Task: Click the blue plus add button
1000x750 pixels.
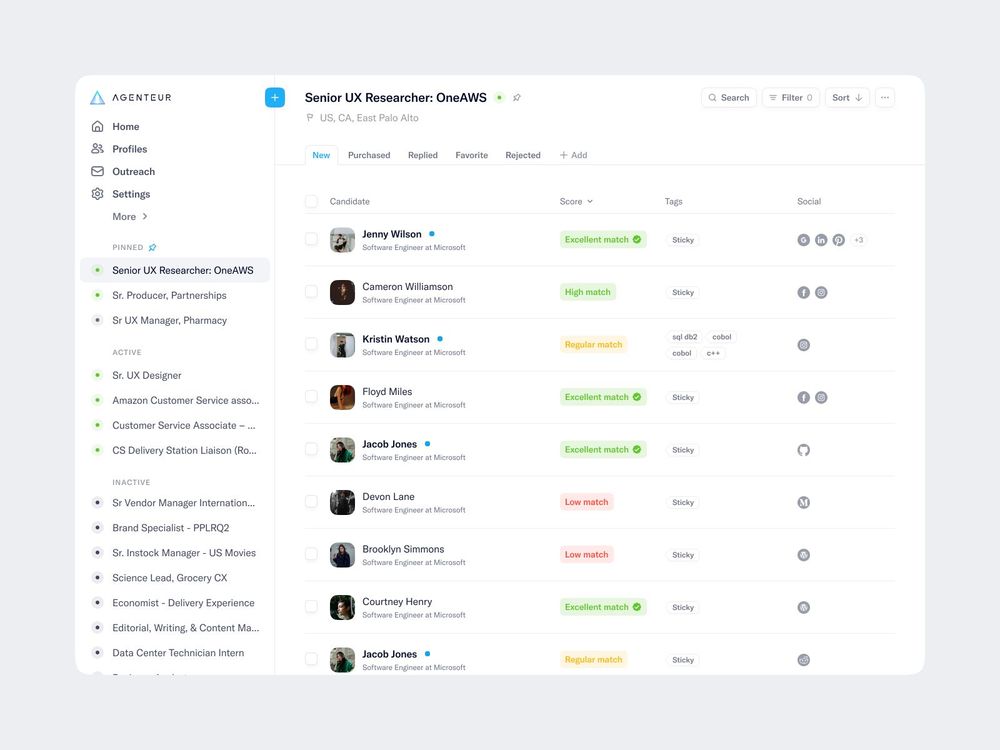Action: (275, 98)
